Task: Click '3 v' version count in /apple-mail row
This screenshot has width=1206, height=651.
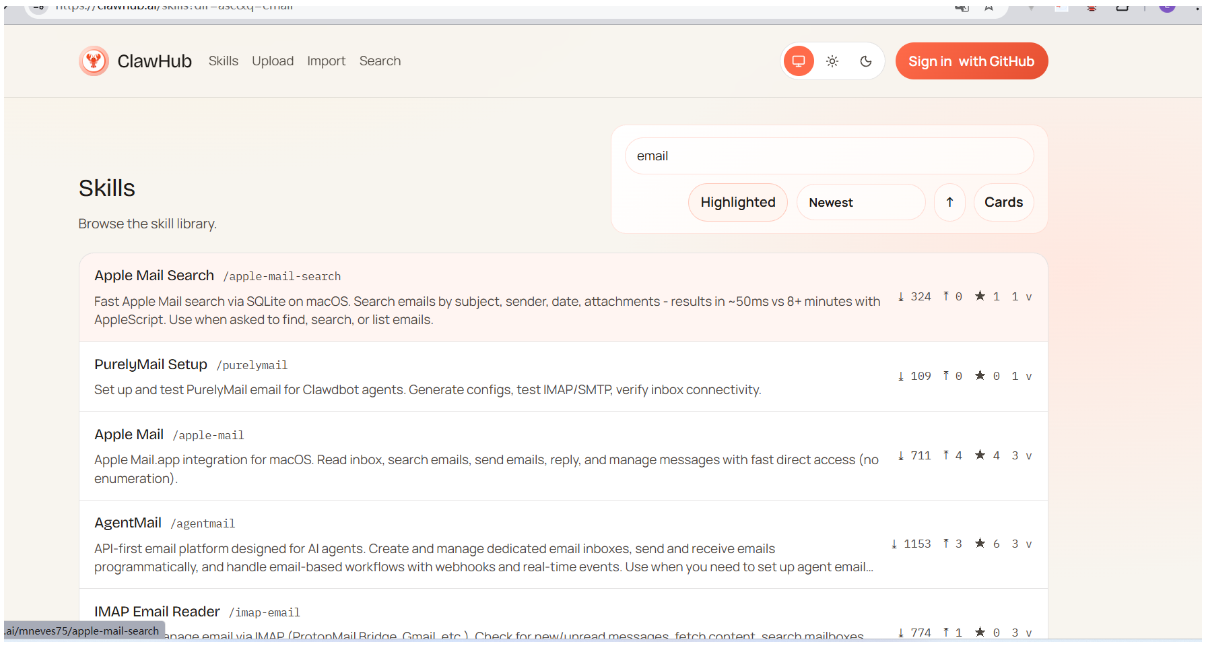Action: tap(1021, 455)
